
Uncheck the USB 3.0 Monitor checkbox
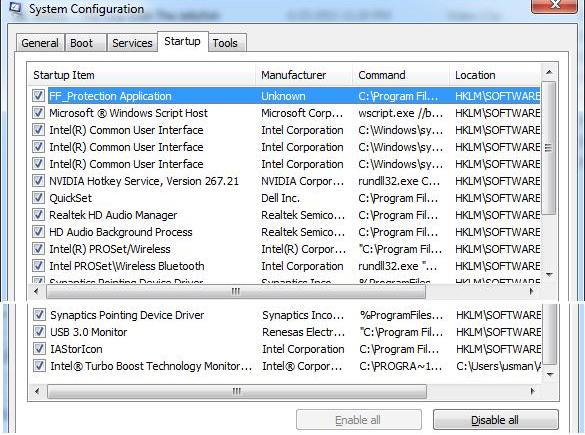tap(40, 332)
